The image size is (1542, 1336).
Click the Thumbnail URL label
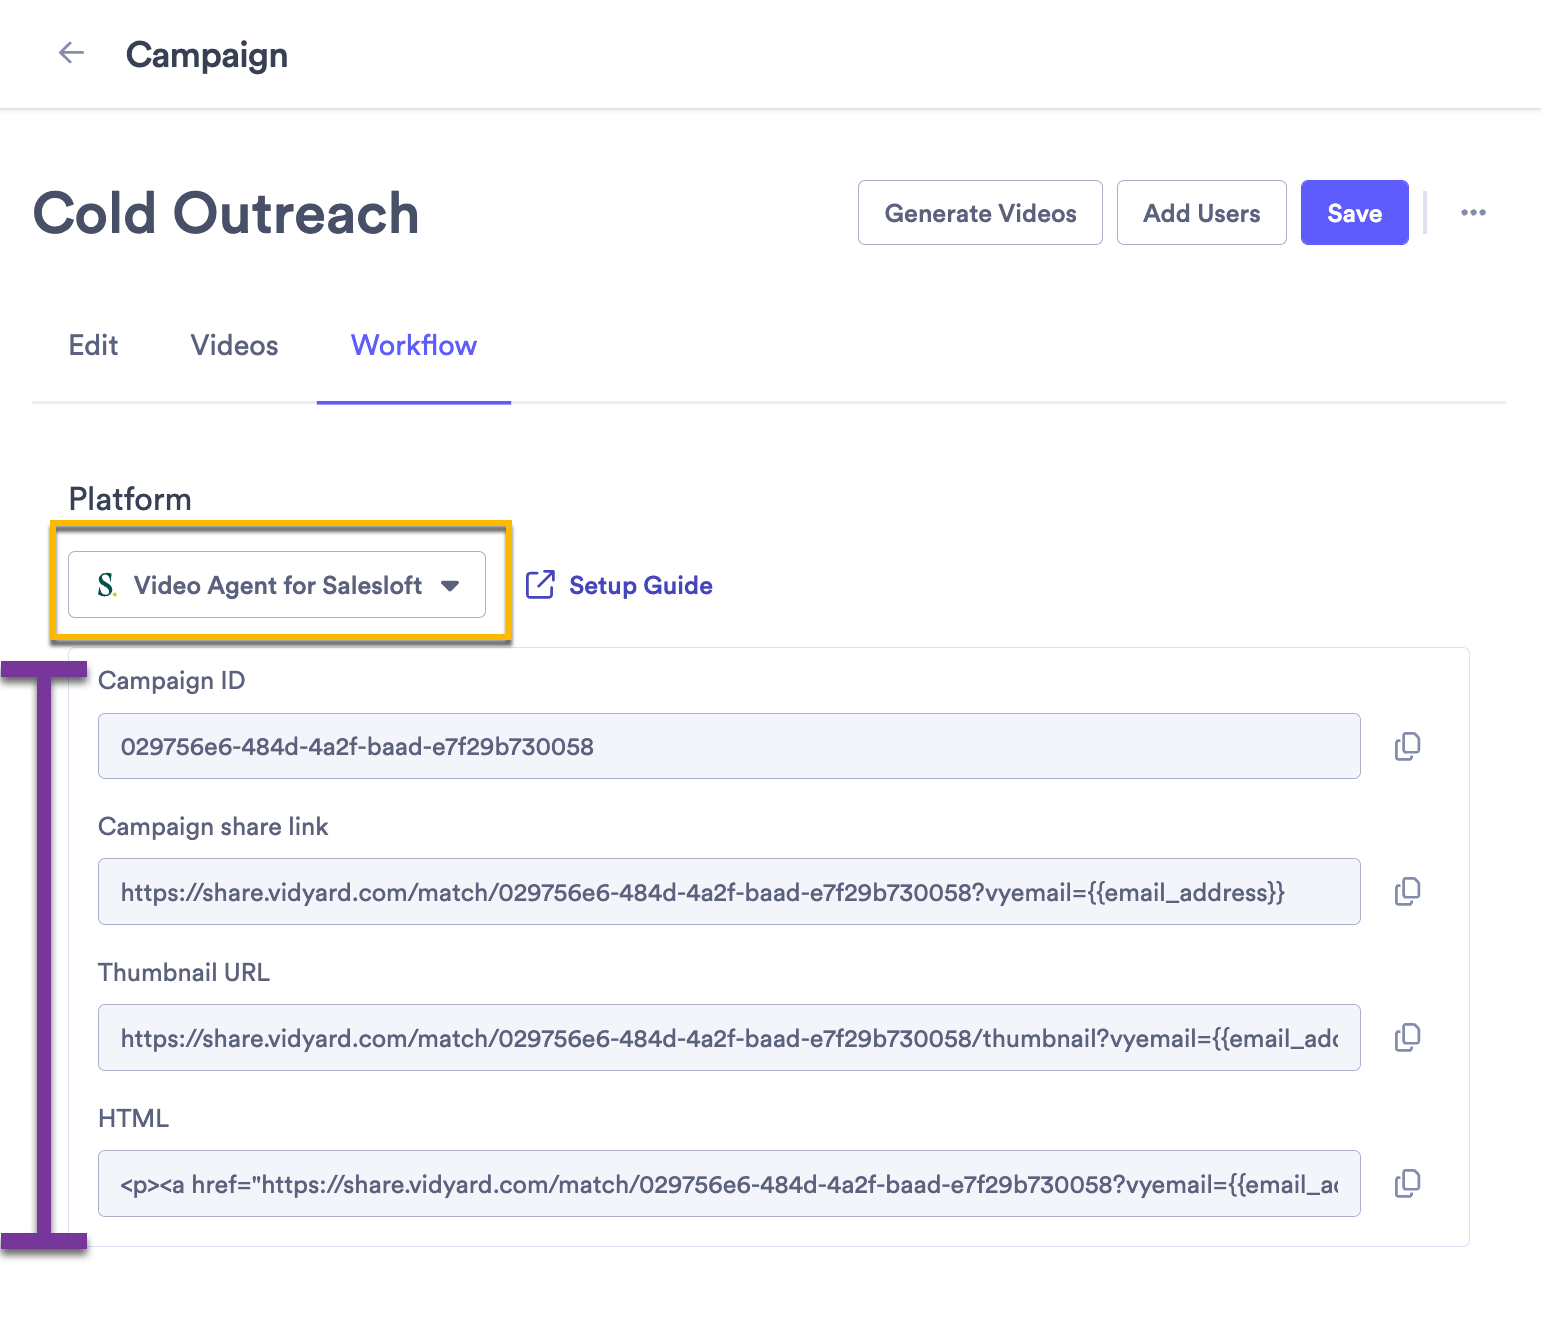tap(184, 972)
